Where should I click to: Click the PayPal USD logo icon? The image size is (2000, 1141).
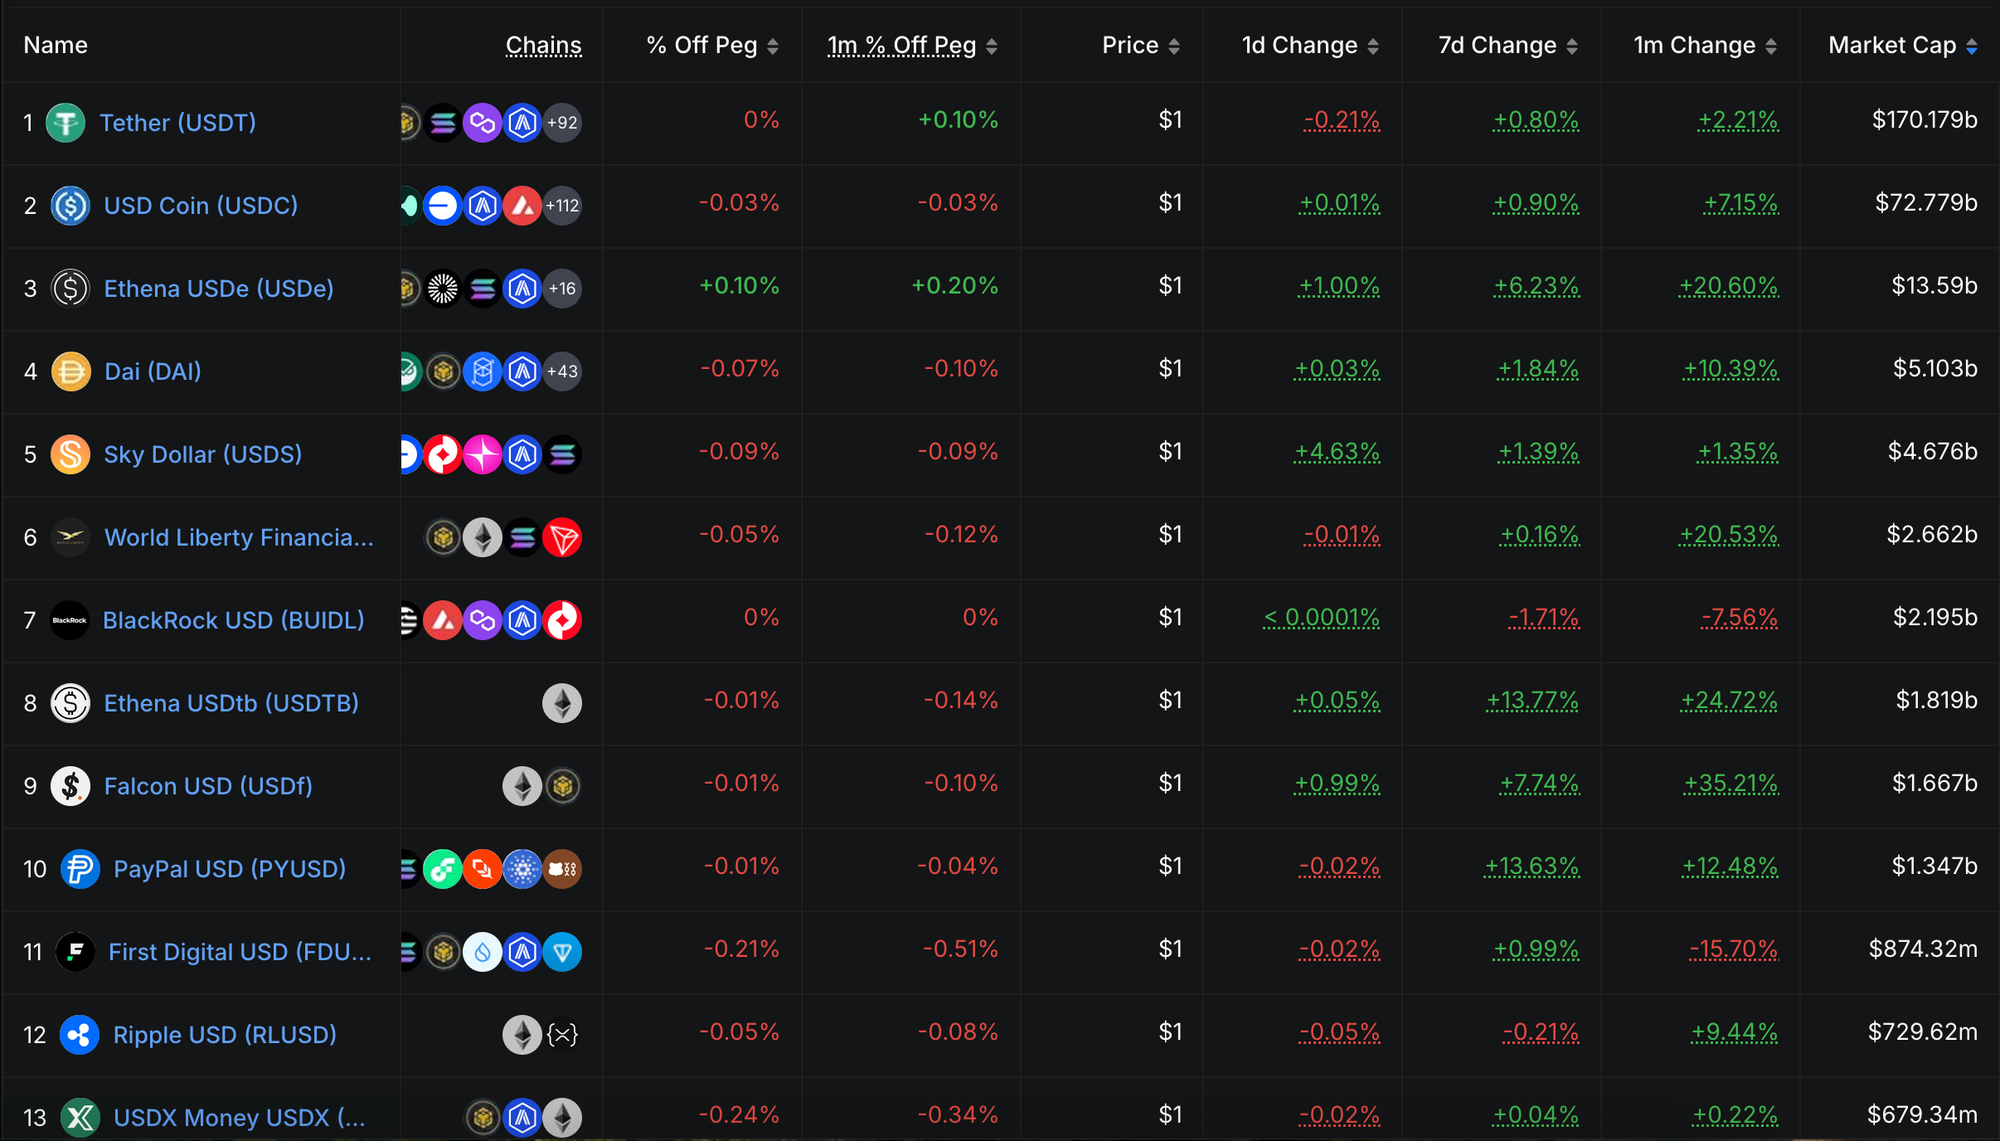80,869
